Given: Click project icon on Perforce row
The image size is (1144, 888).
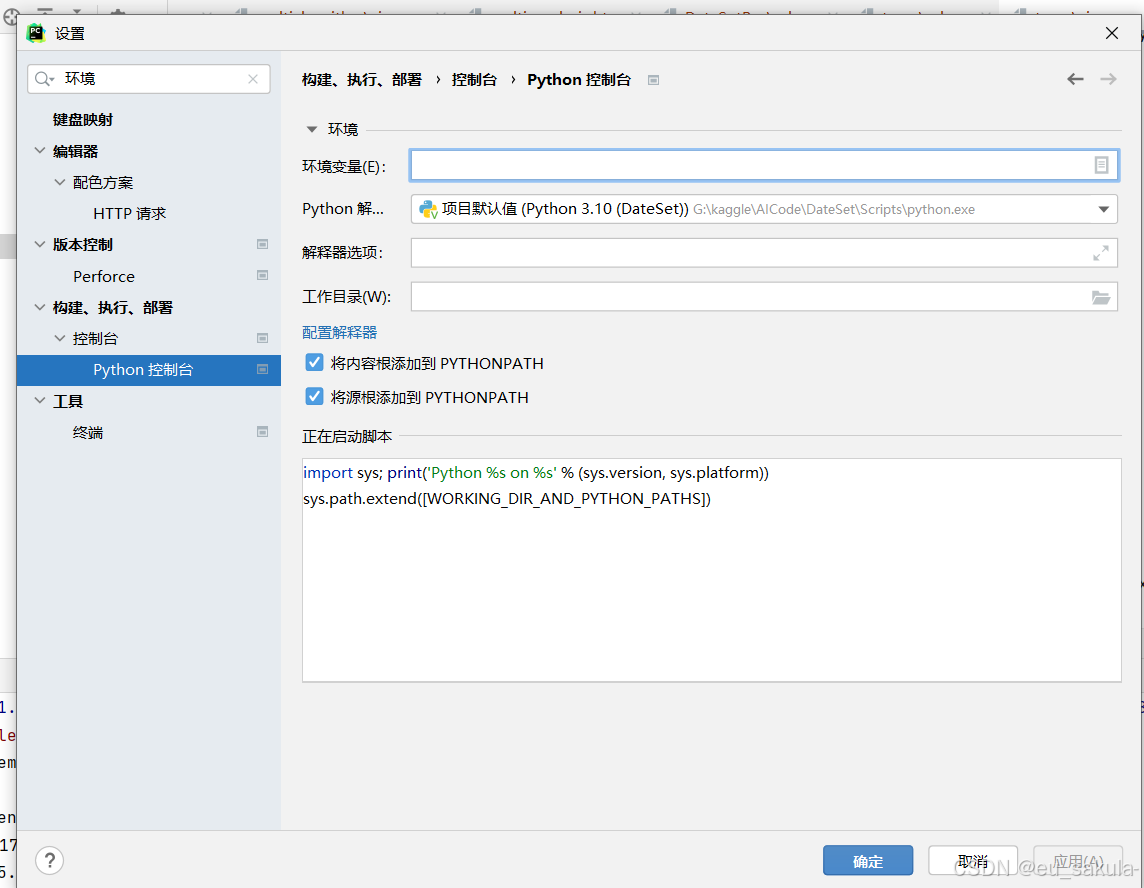Looking at the screenshot, I should [263, 276].
